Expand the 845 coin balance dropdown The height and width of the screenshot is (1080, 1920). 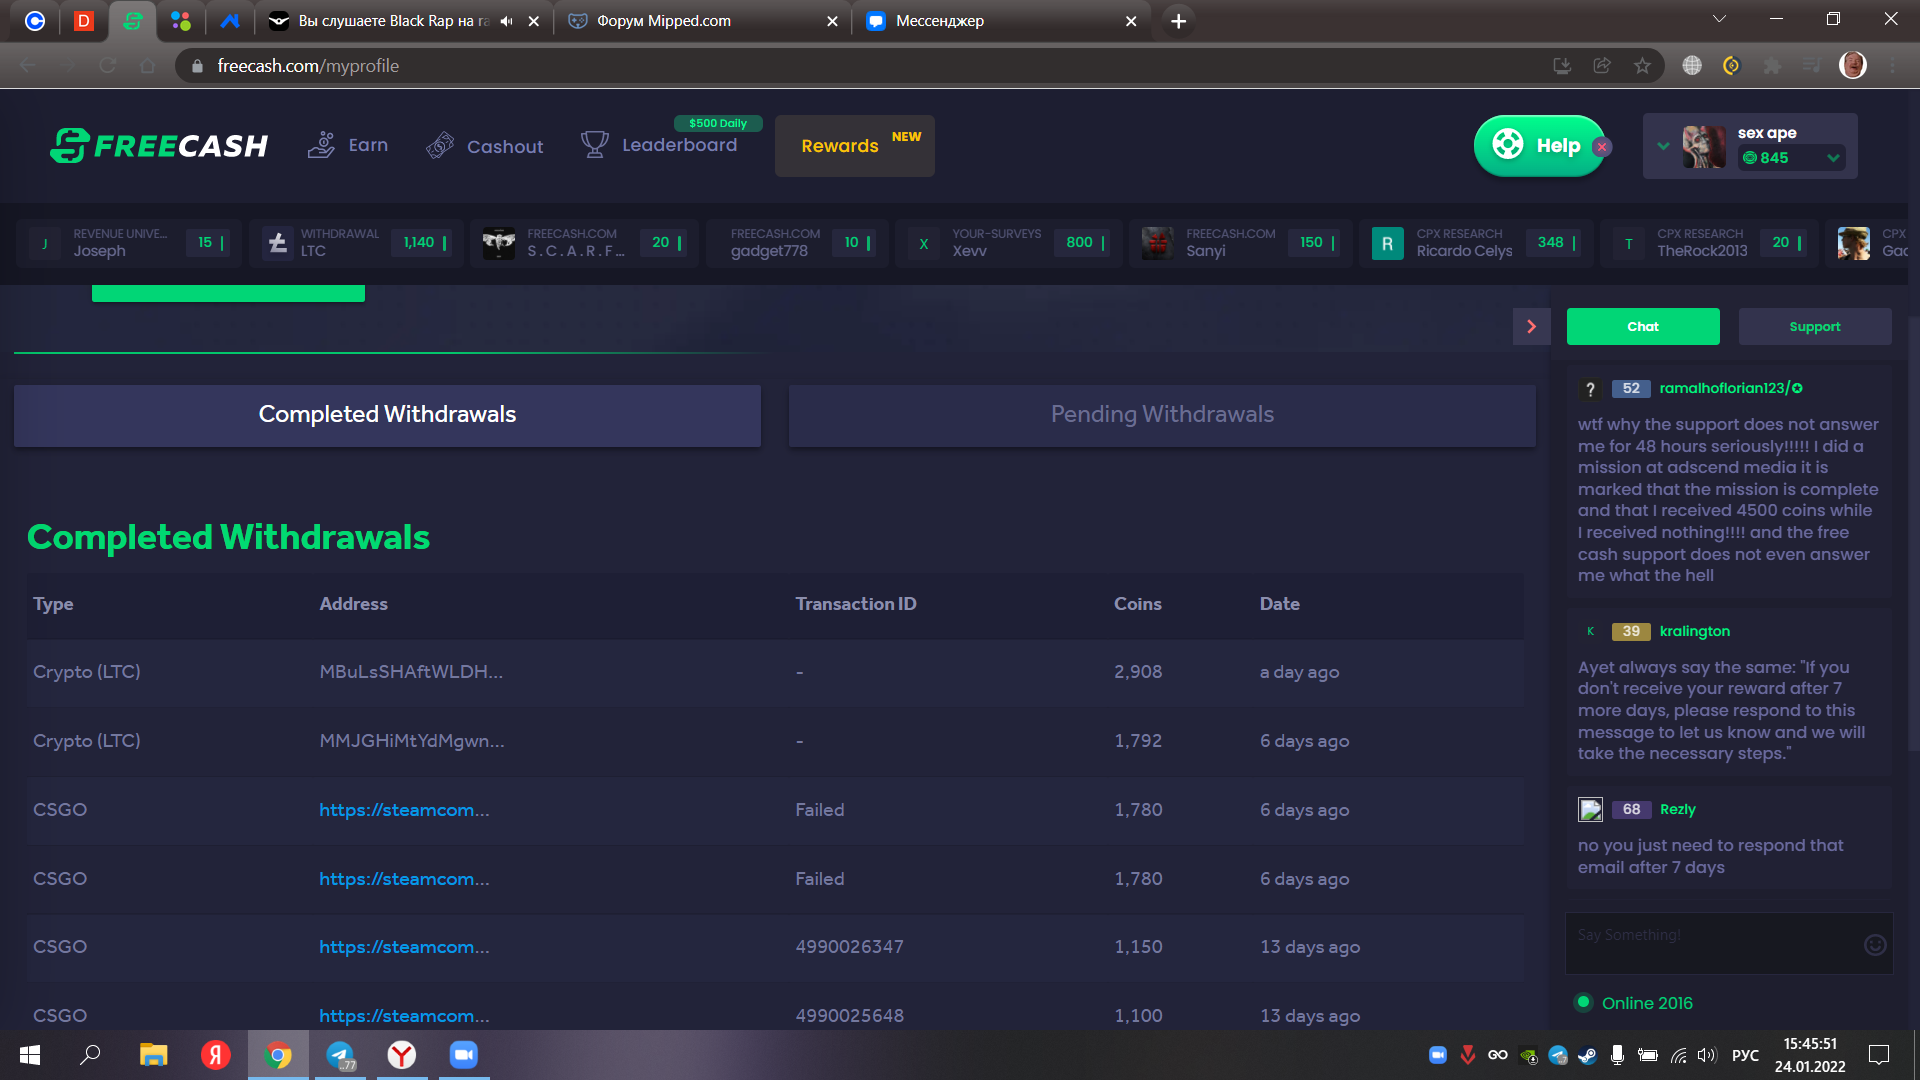tap(1833, 158)
